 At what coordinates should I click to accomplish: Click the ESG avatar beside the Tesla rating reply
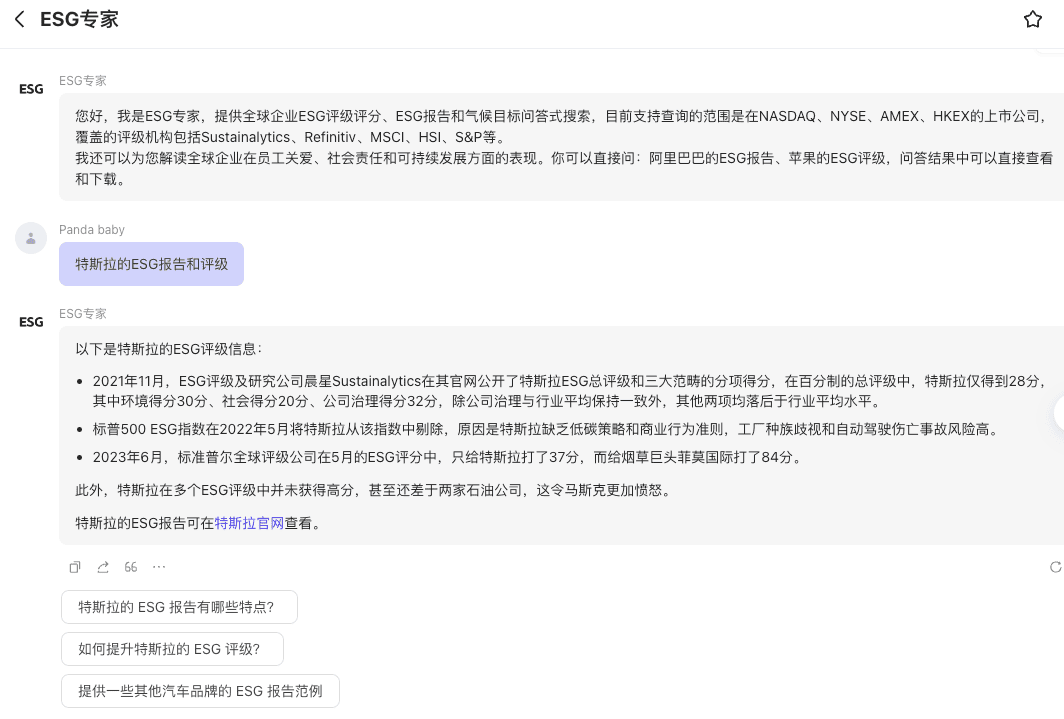tap(31, 322)
